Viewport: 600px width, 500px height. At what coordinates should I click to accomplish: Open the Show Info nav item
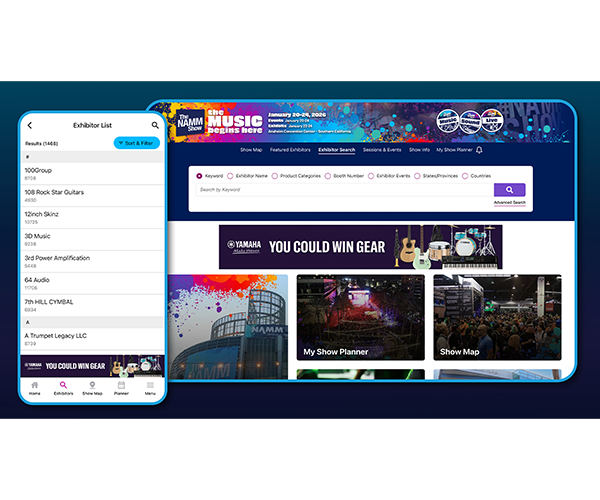tap(419, 150)
